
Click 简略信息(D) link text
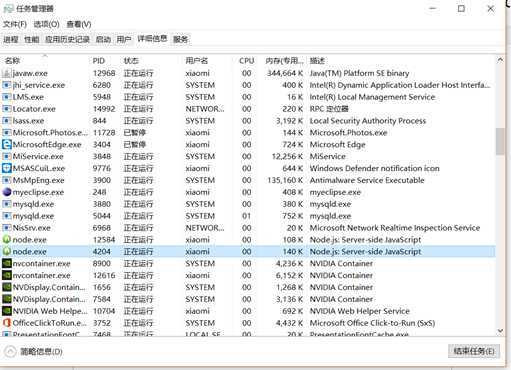tap(41, 351)
